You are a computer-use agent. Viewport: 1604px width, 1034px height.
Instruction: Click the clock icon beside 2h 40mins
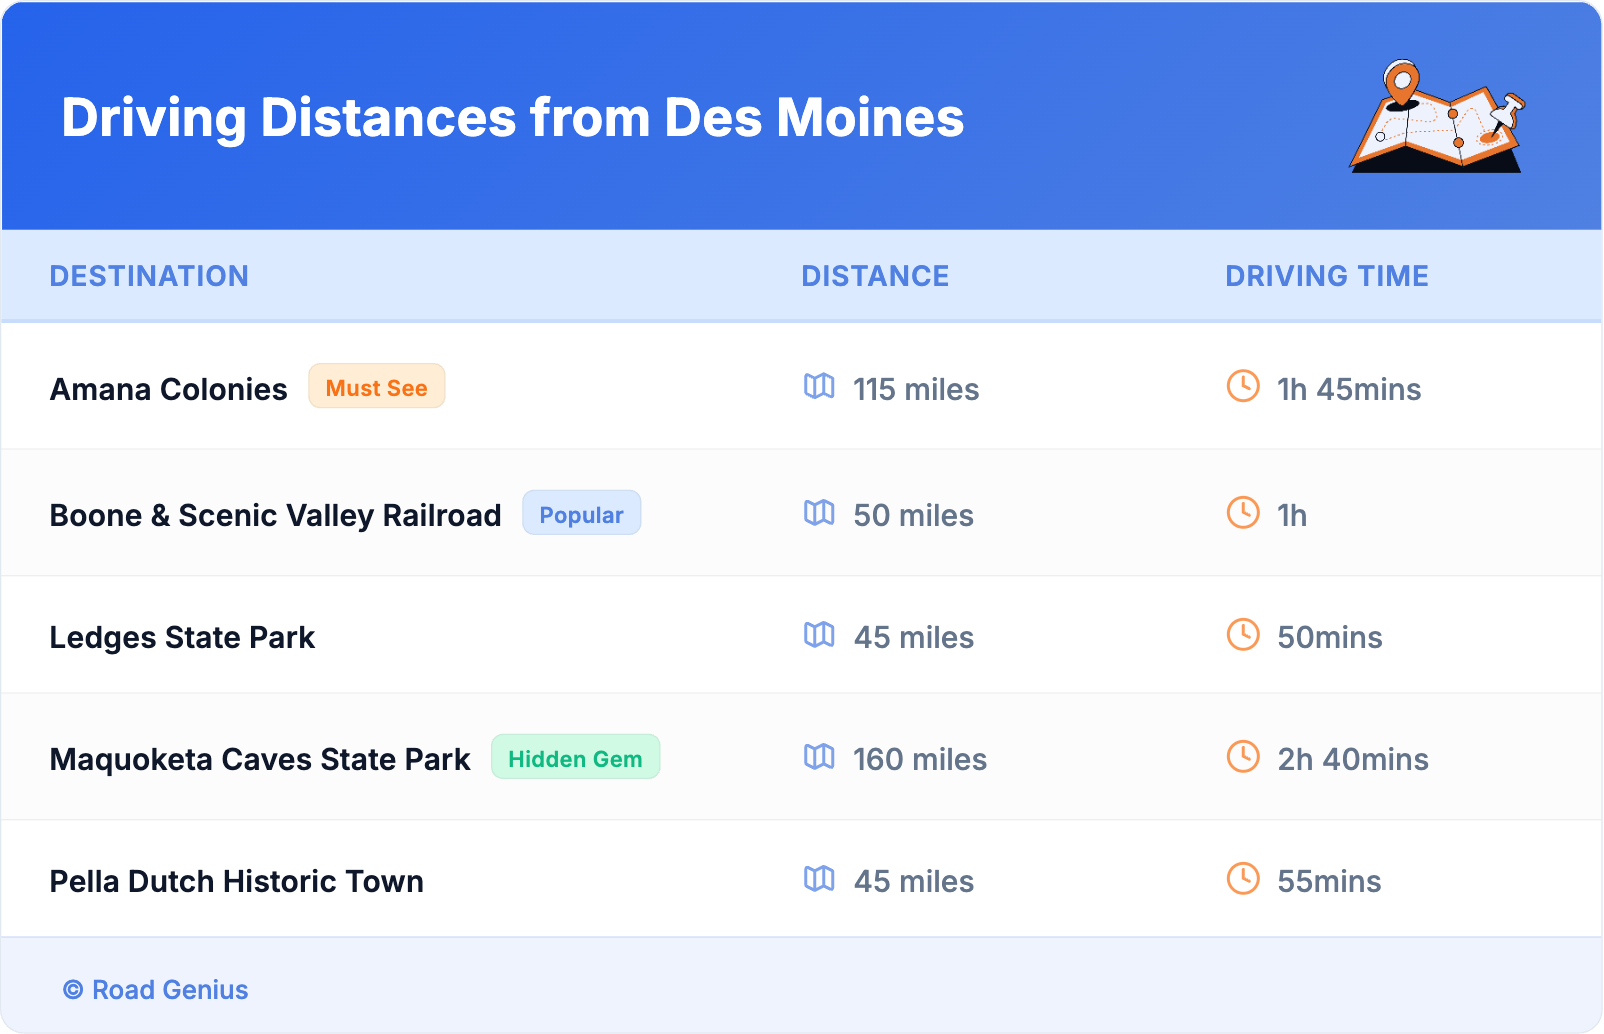1243,757
